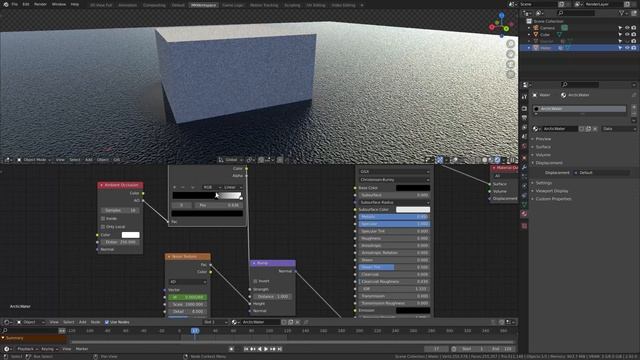This screenshot has height=360, width=640.
Task: Open the Help menu
Action: (75, 4)
